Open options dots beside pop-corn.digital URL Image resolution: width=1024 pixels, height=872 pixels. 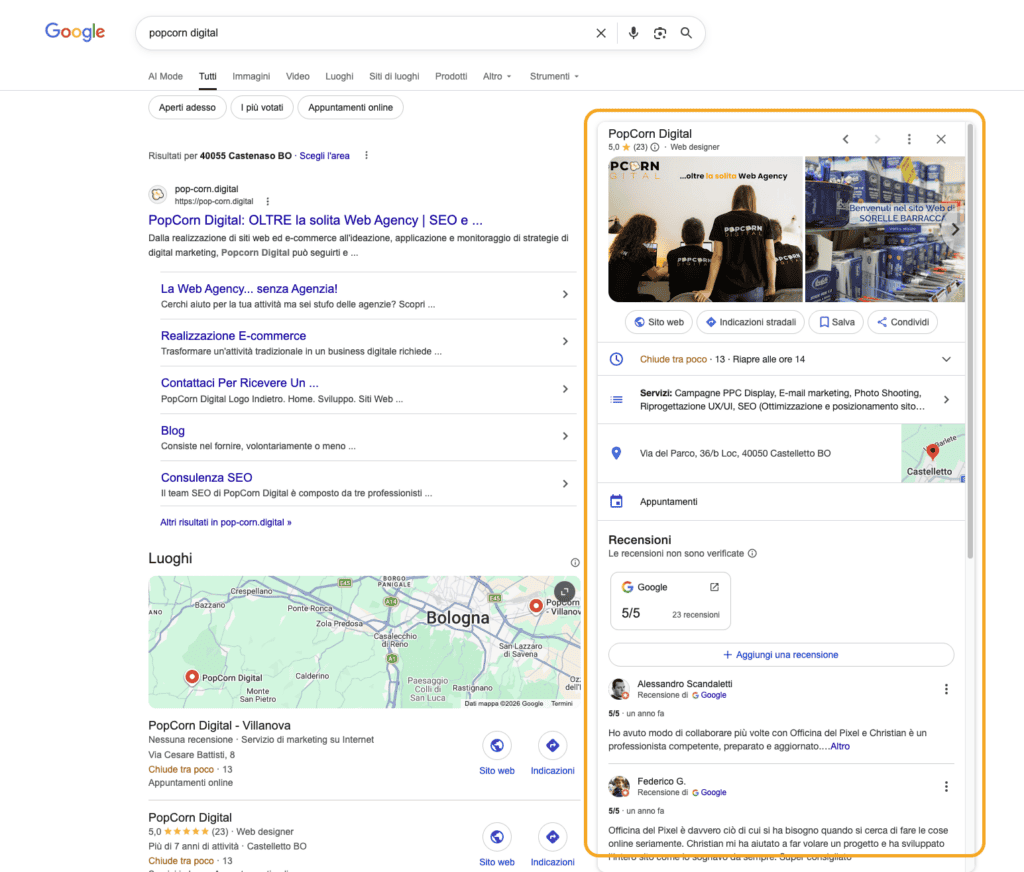(268, 201)
